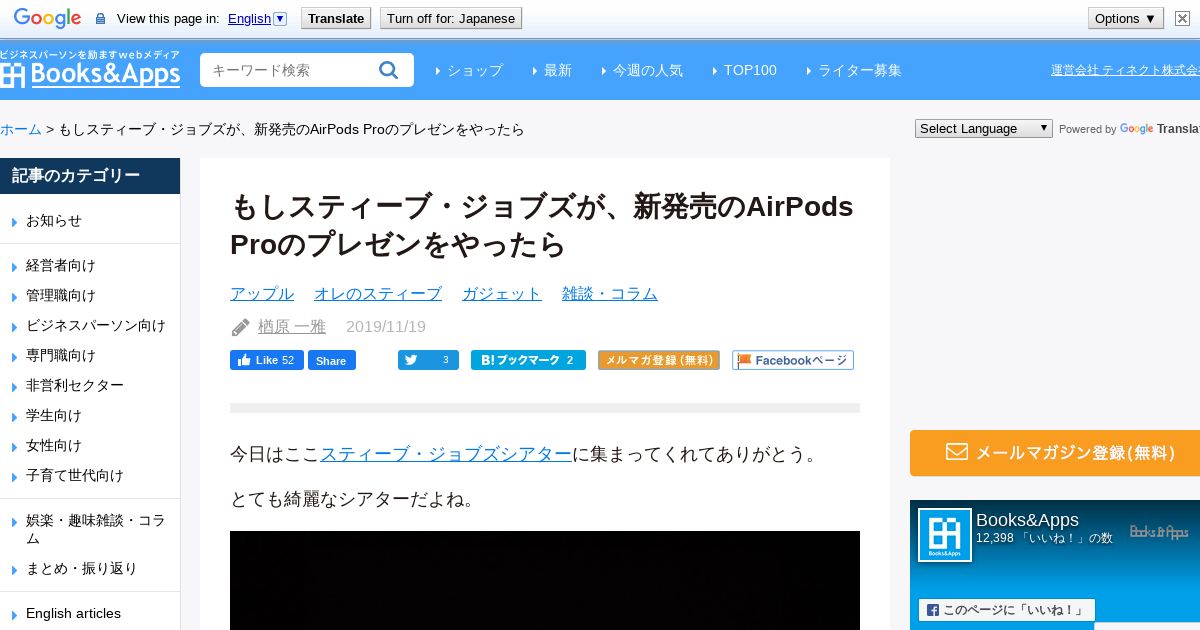
Task: Click the black article image
Action: tap(545, 580)
